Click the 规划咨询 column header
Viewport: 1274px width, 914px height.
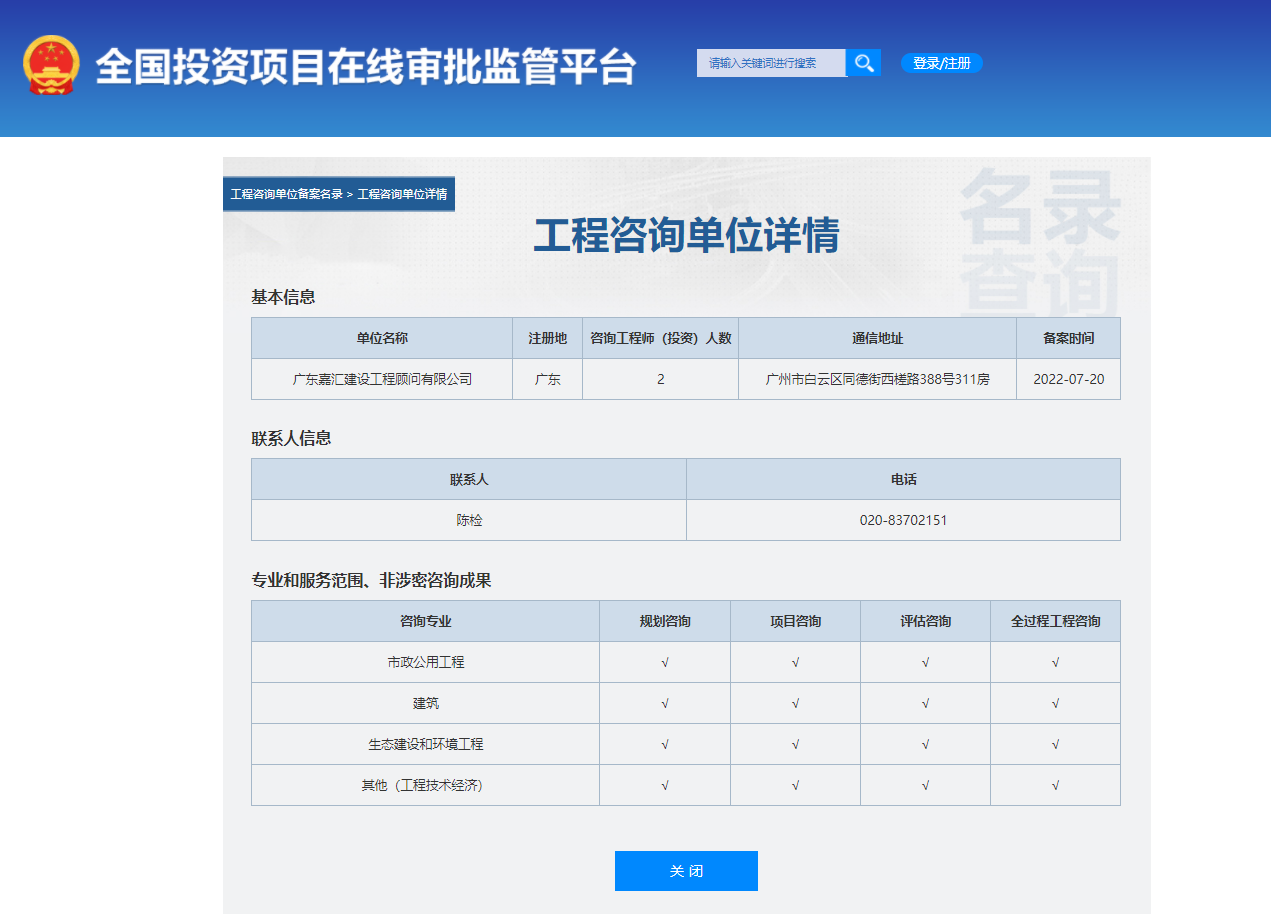[665, 621]
